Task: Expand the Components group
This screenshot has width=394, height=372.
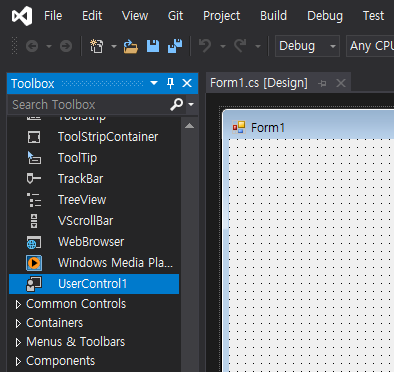Action: pyautogui.click(x=18, y=361)
